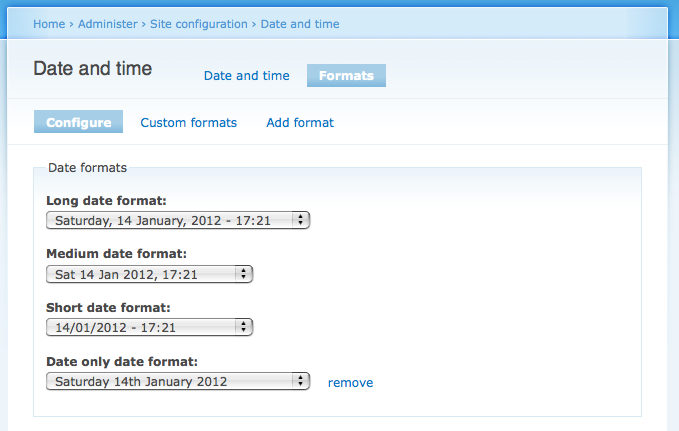Click Date and time breadcrumb link
Viewport: 679px width, 431px height.
point(300,24)
